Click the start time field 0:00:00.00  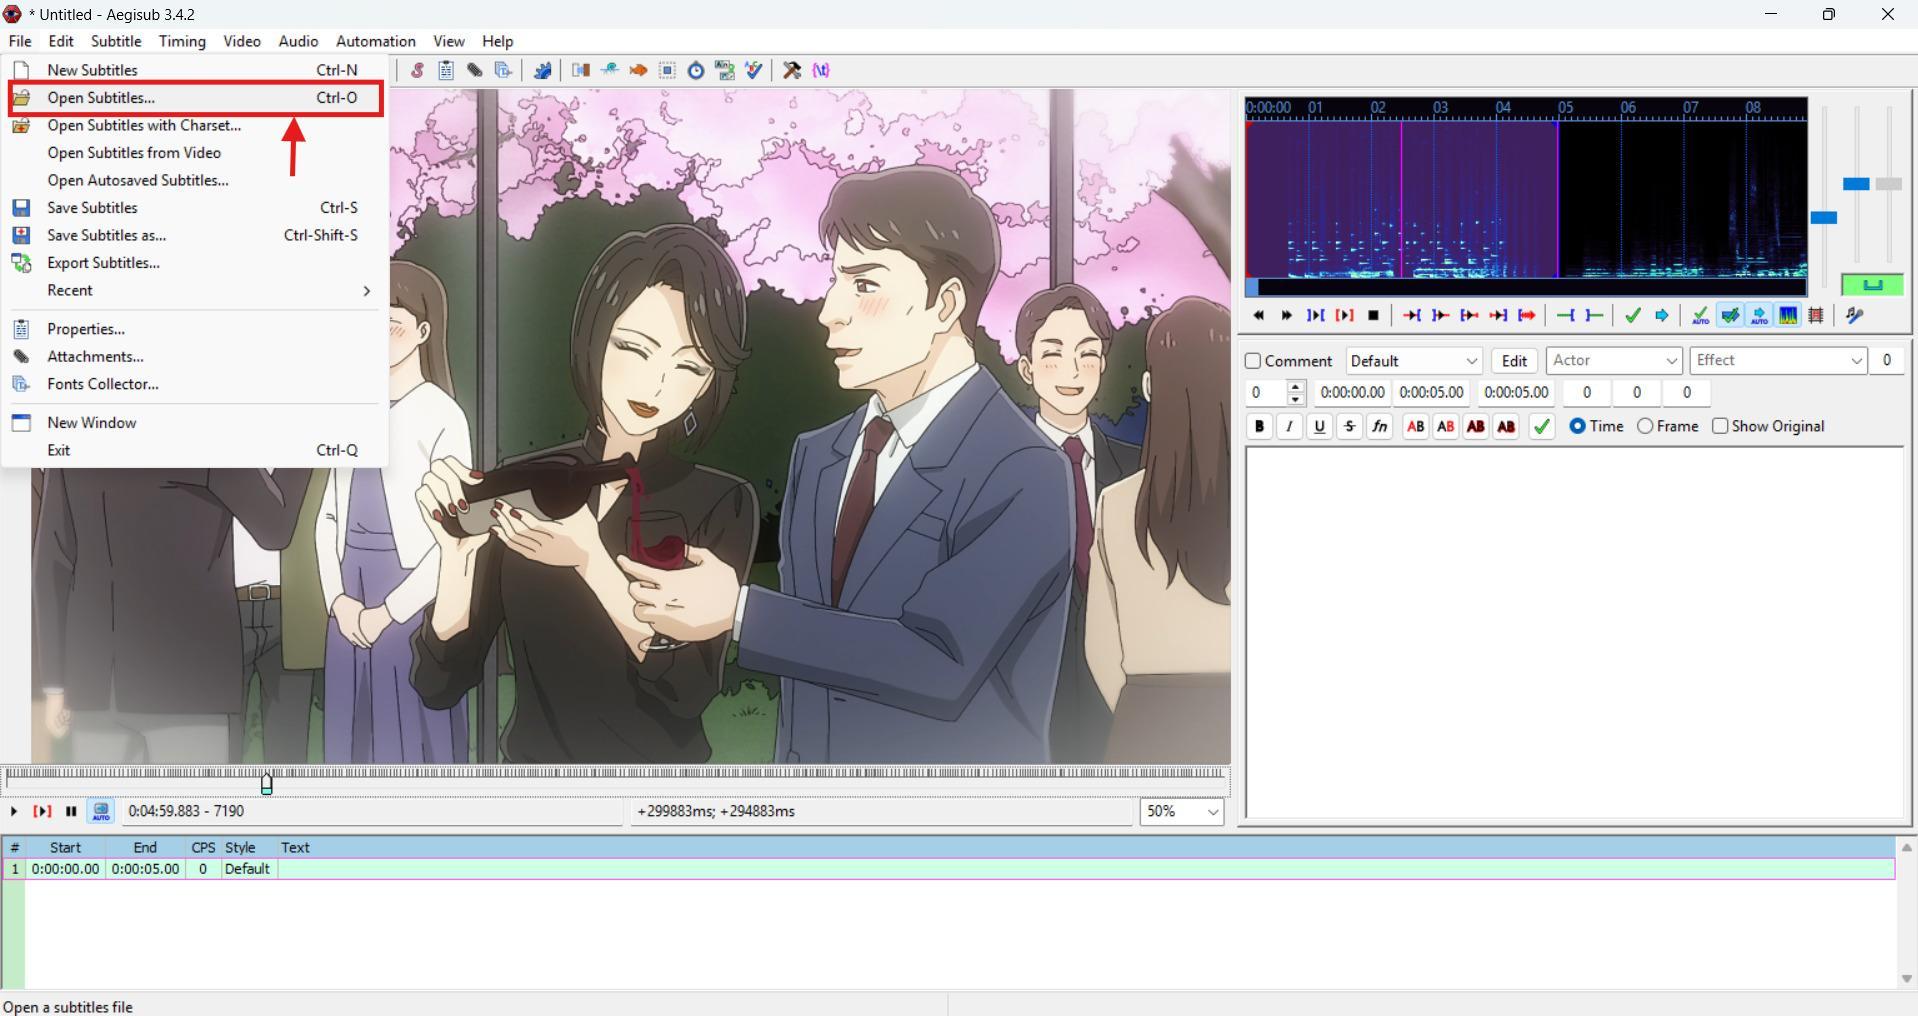click(1353, 393)
